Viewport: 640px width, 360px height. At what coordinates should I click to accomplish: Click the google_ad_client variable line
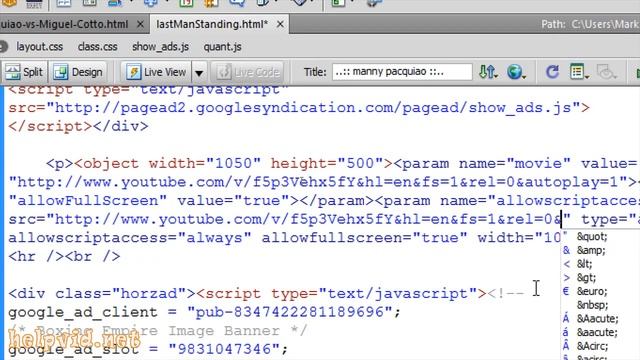click(204, 312)
